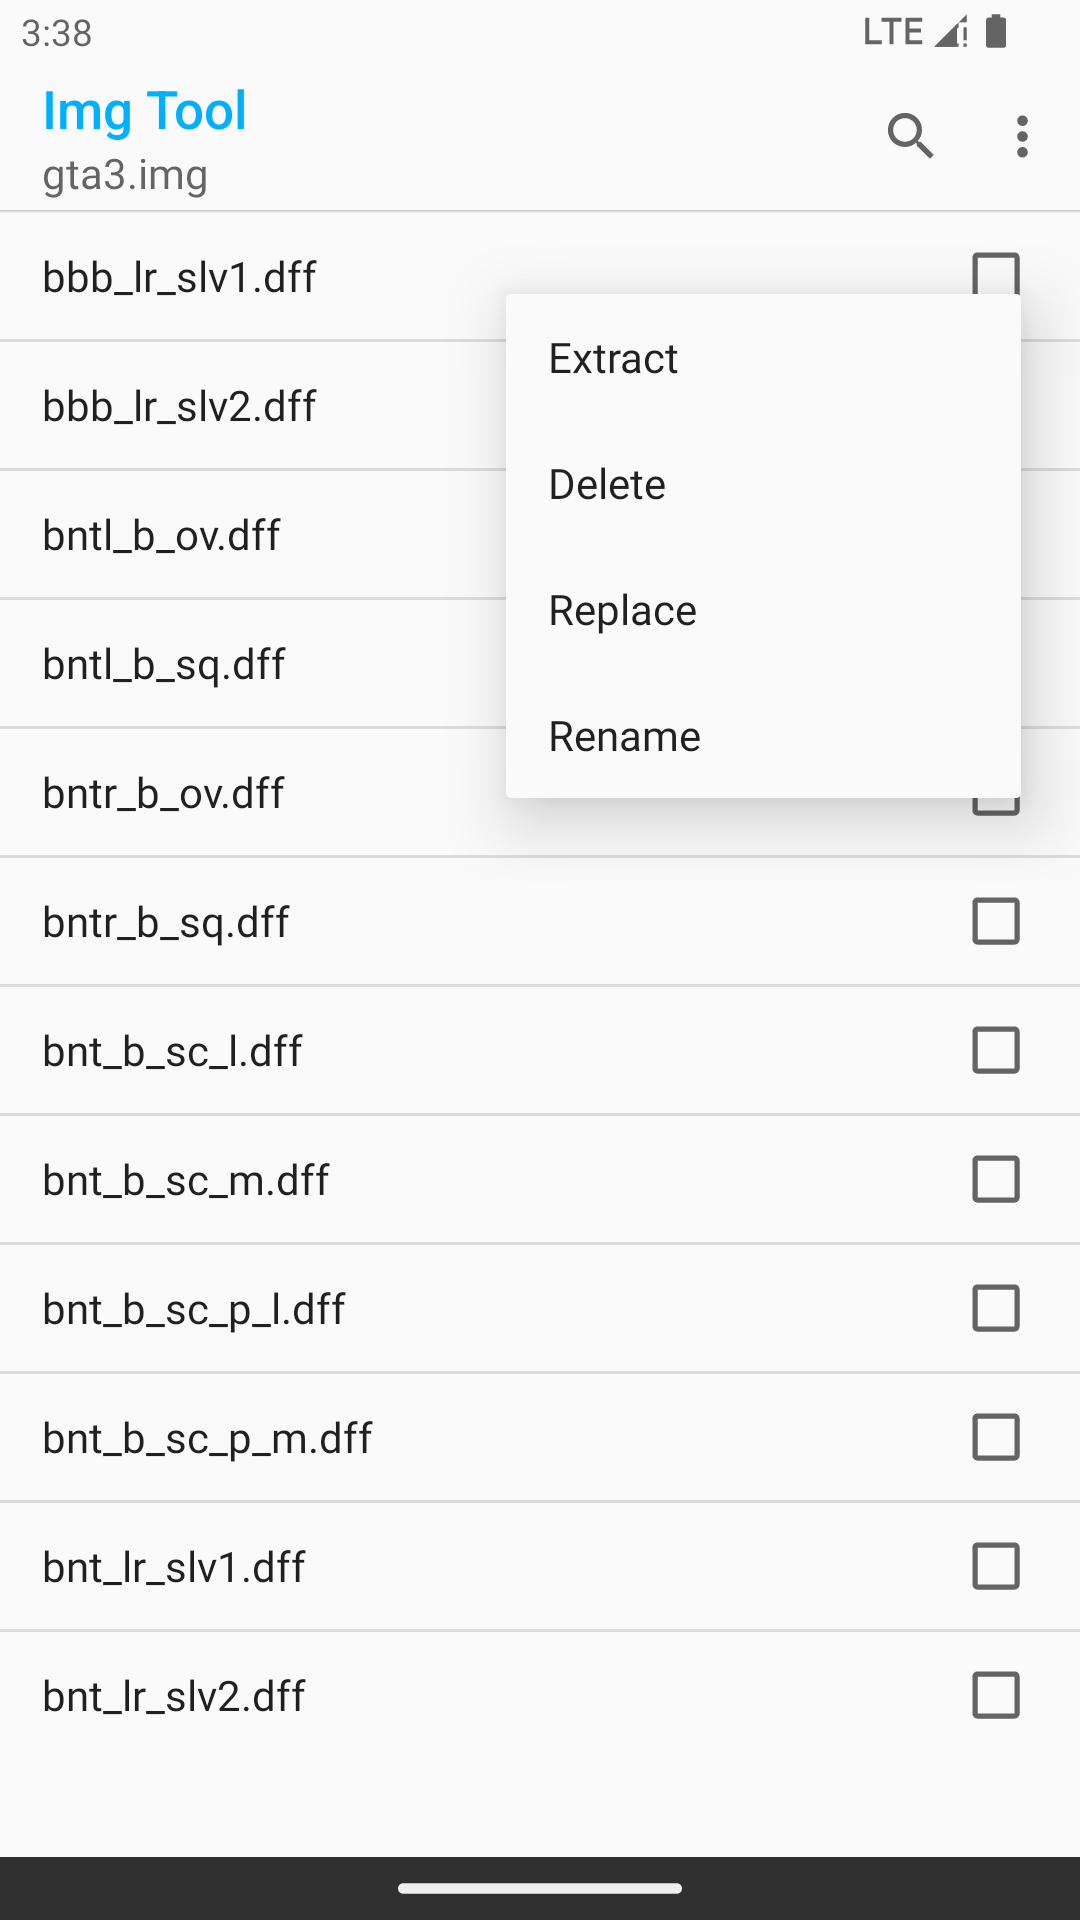Enable checkbox for bnt_lr_slv1.dff
The height and width of the screenshot is (1920, 1080).
point(995,1566)
